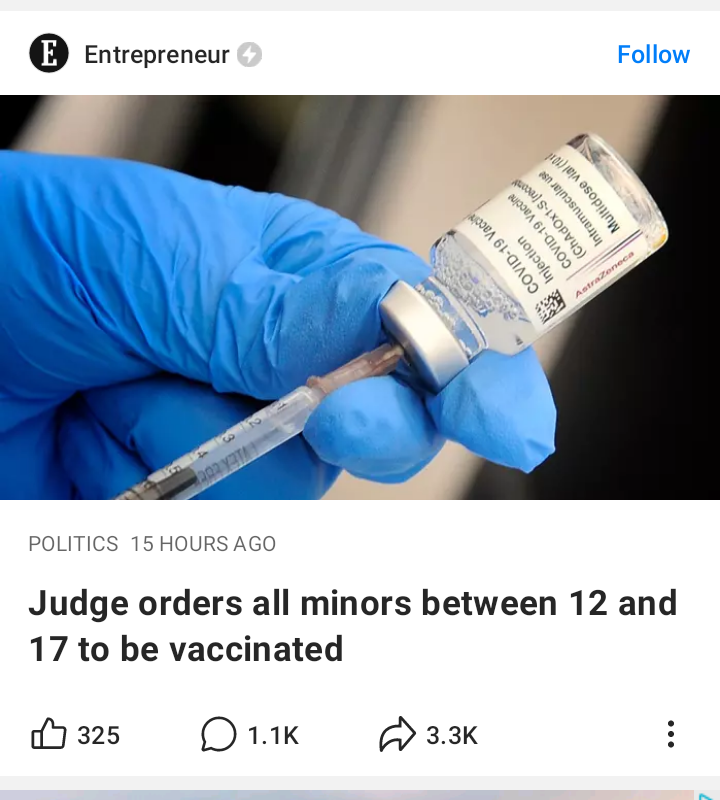Open comments via the speech bubble icon
Viewport: 720px width, 800px height.
(218, 735)
